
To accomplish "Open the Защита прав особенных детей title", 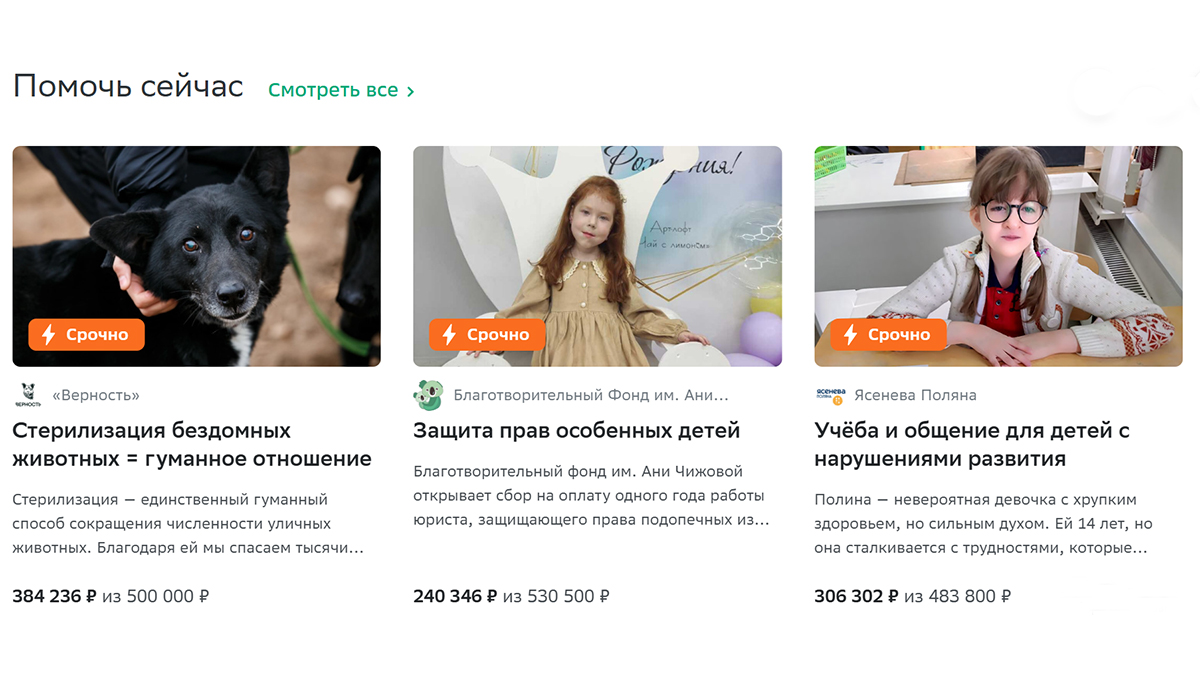I will pos(577,431).
